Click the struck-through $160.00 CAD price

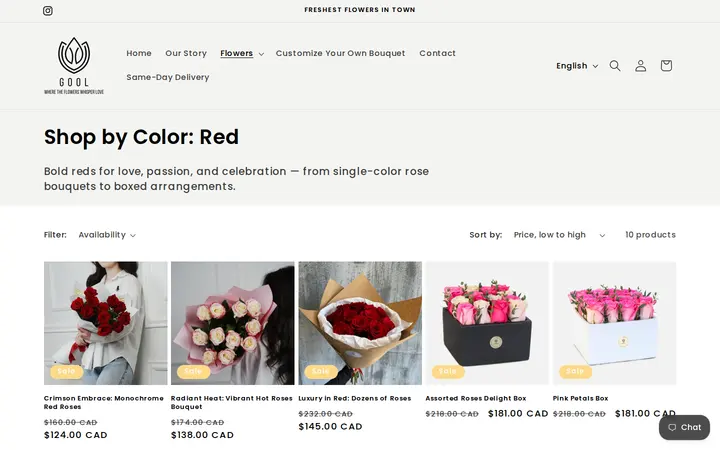tap(71, 422)
